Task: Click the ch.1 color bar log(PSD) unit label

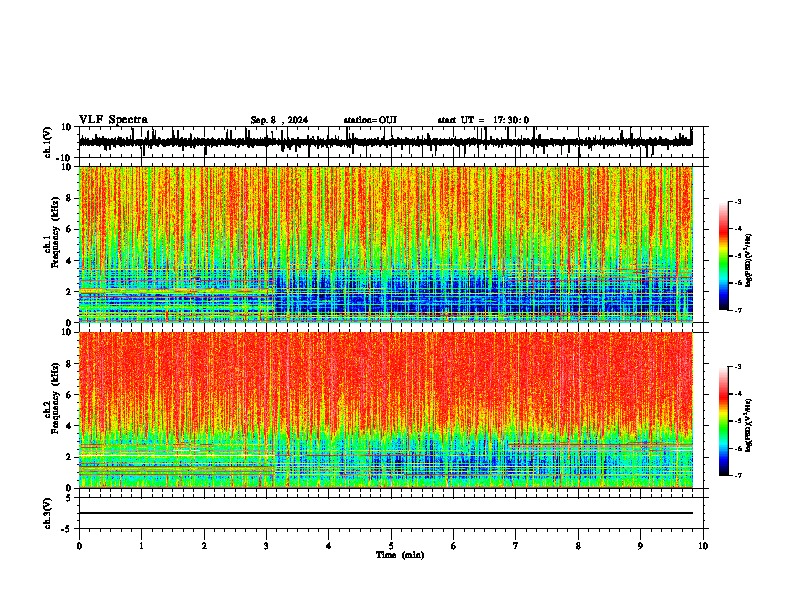Action: click(x=749, y=260)
